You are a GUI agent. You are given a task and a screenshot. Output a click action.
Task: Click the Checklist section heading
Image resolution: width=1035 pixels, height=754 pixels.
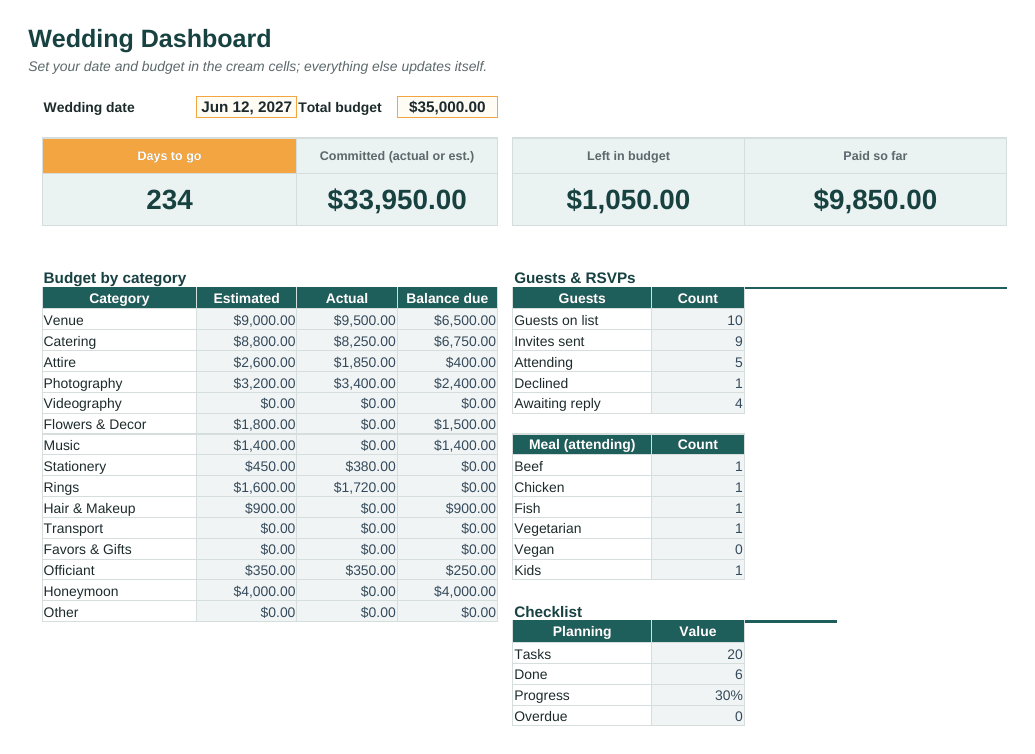tap(548, 612)
